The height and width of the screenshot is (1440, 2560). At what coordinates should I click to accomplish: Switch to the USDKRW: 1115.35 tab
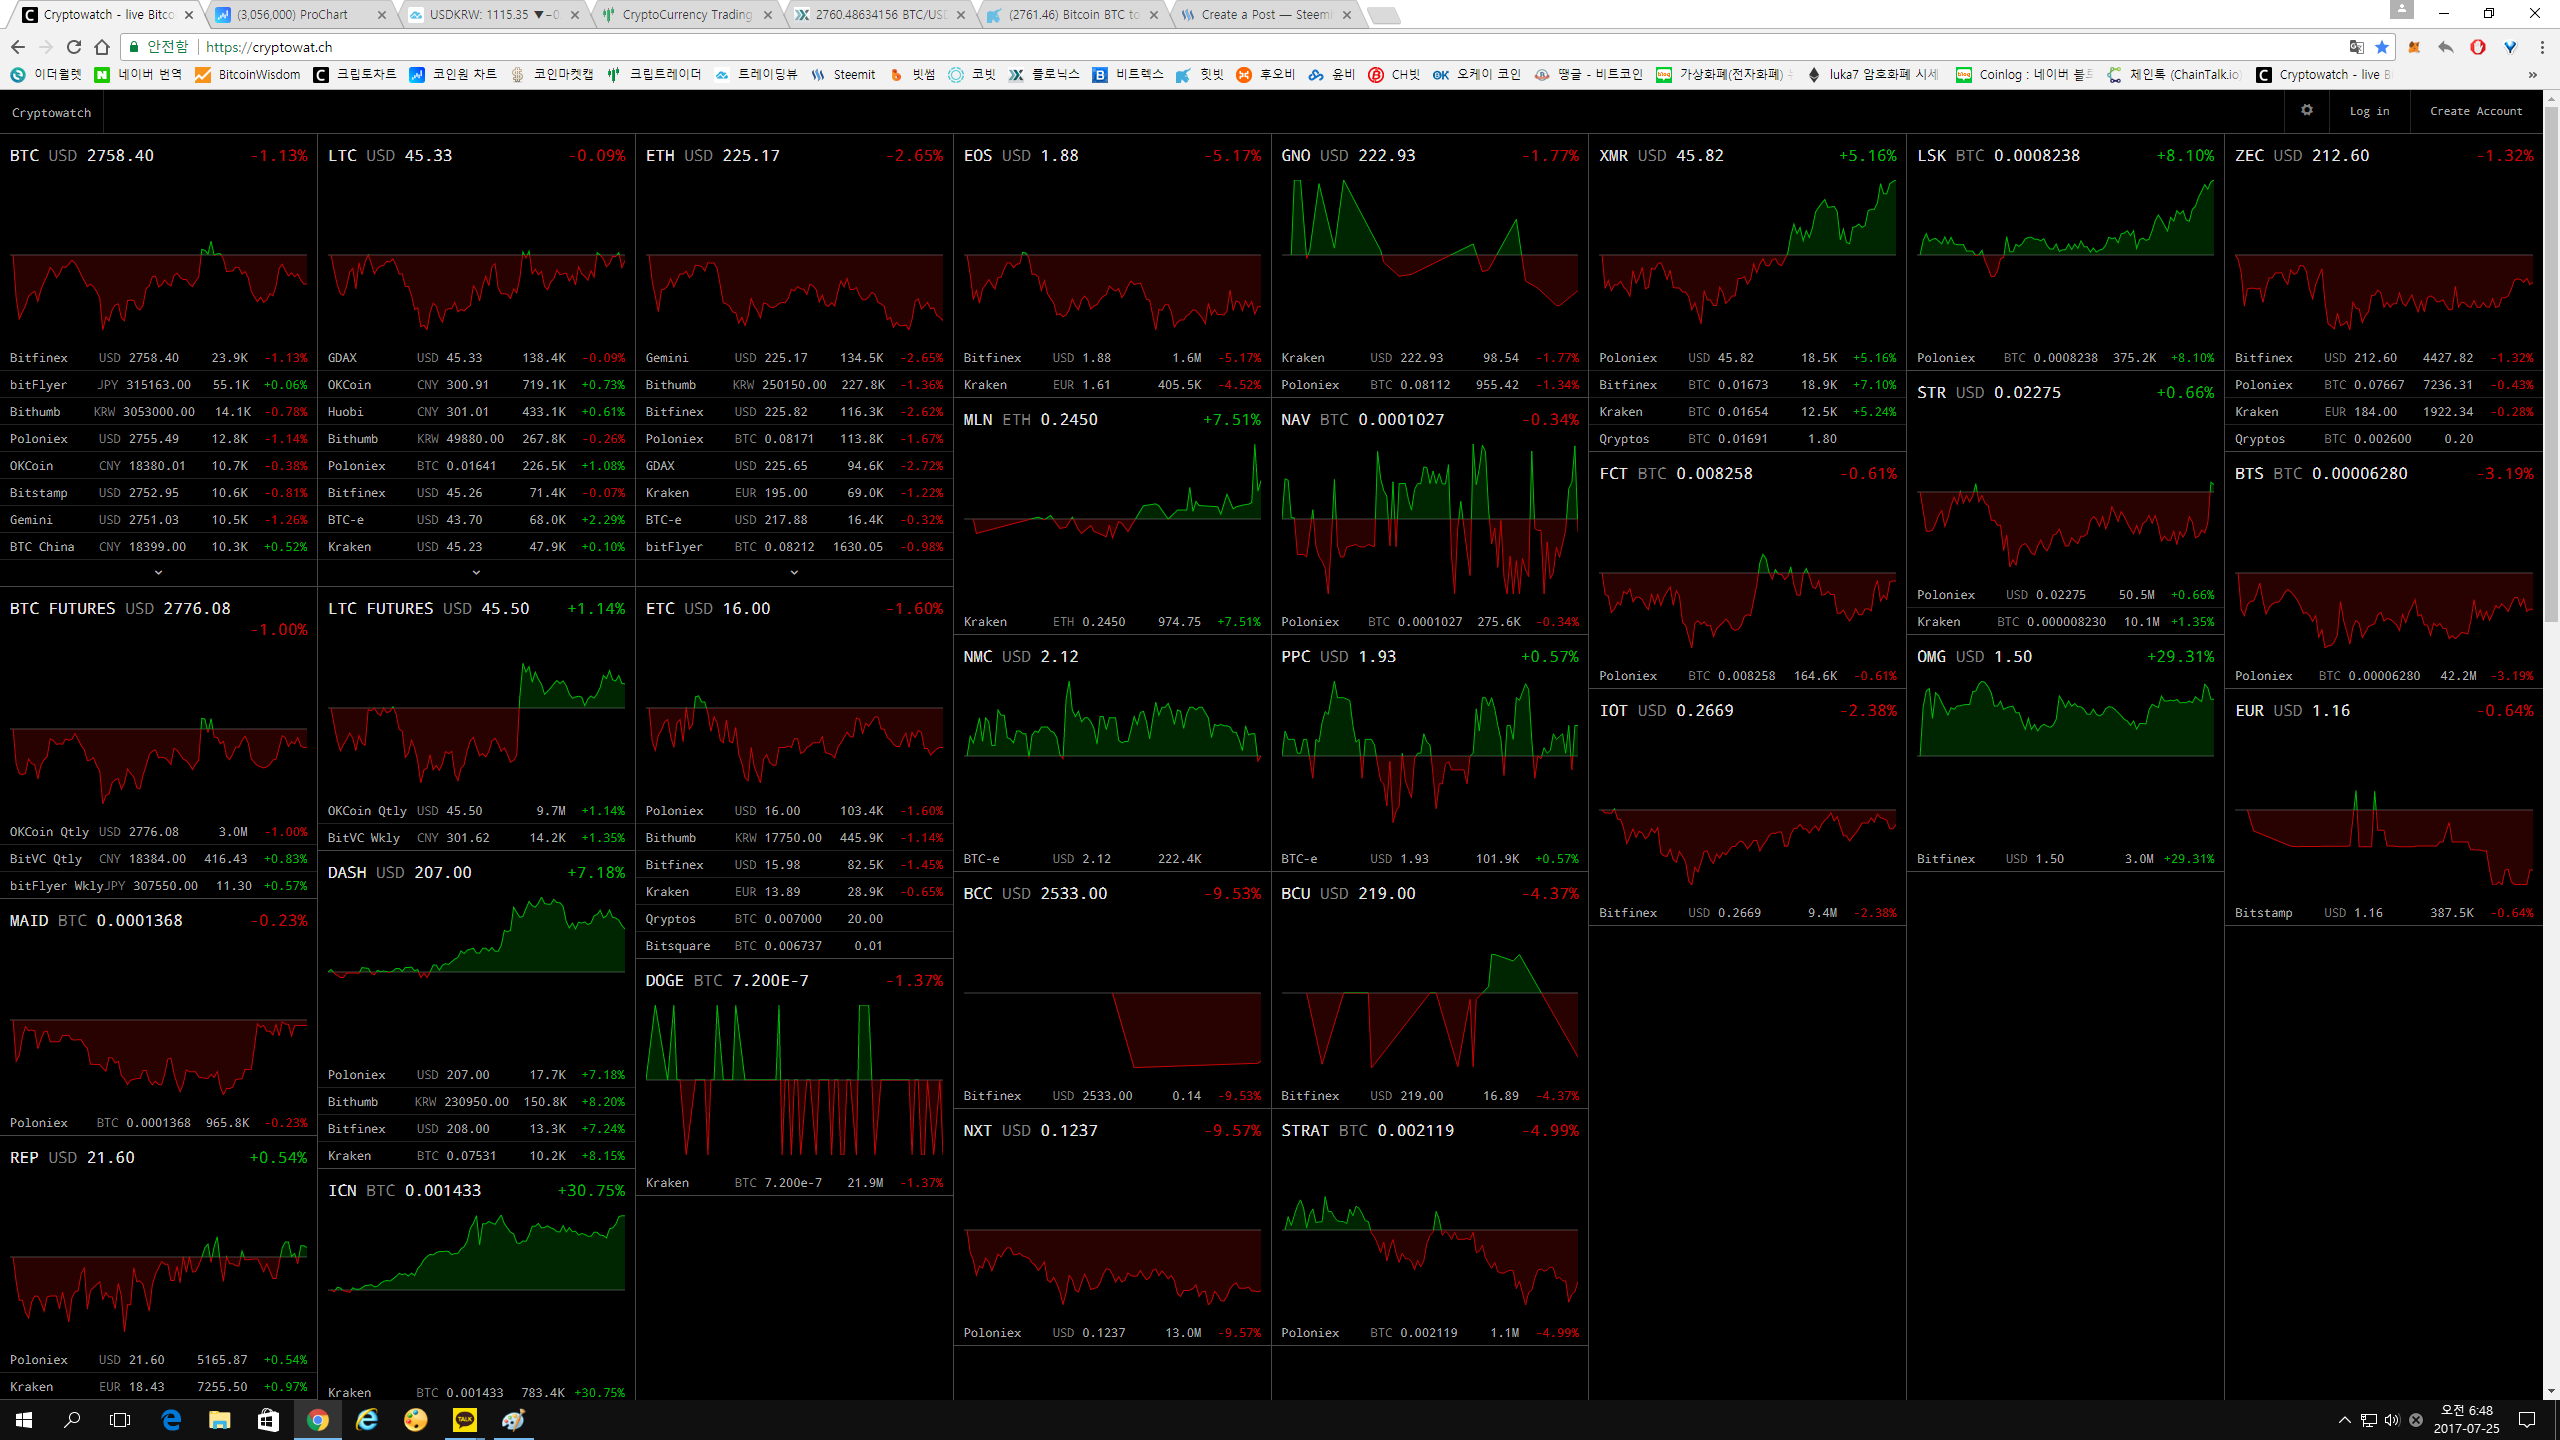click(x=493, y=15)
